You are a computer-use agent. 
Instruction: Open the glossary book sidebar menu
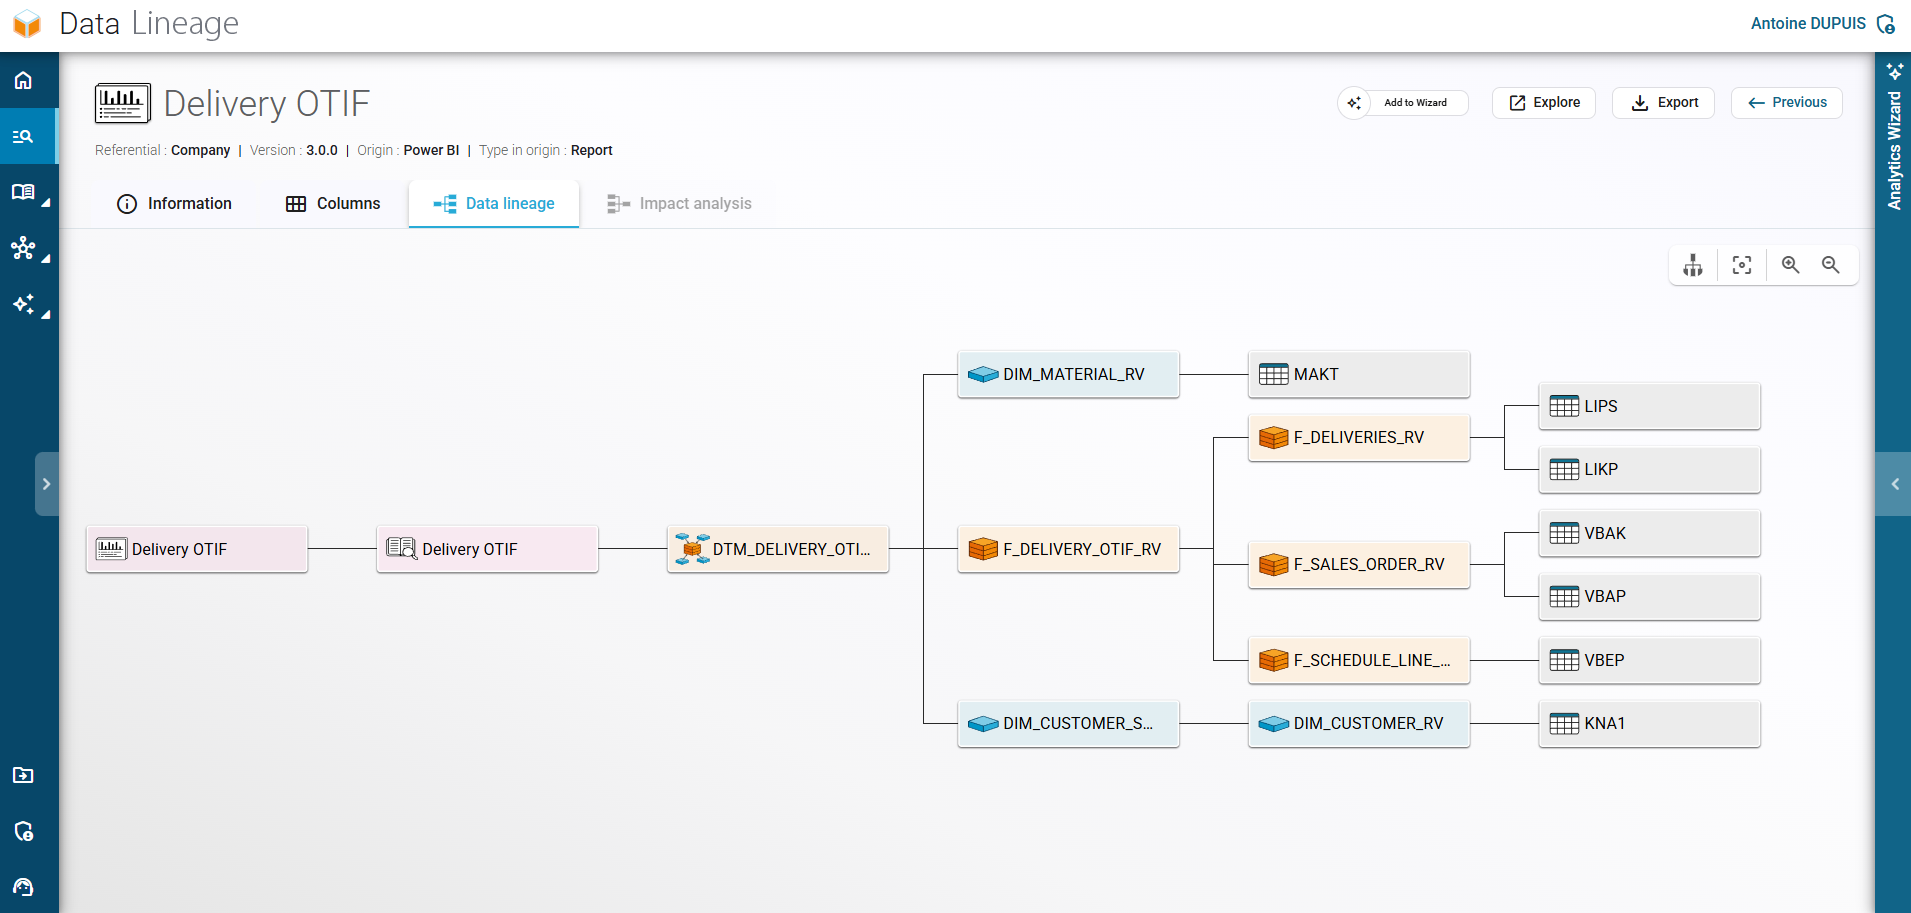click(x=23, y=192)
